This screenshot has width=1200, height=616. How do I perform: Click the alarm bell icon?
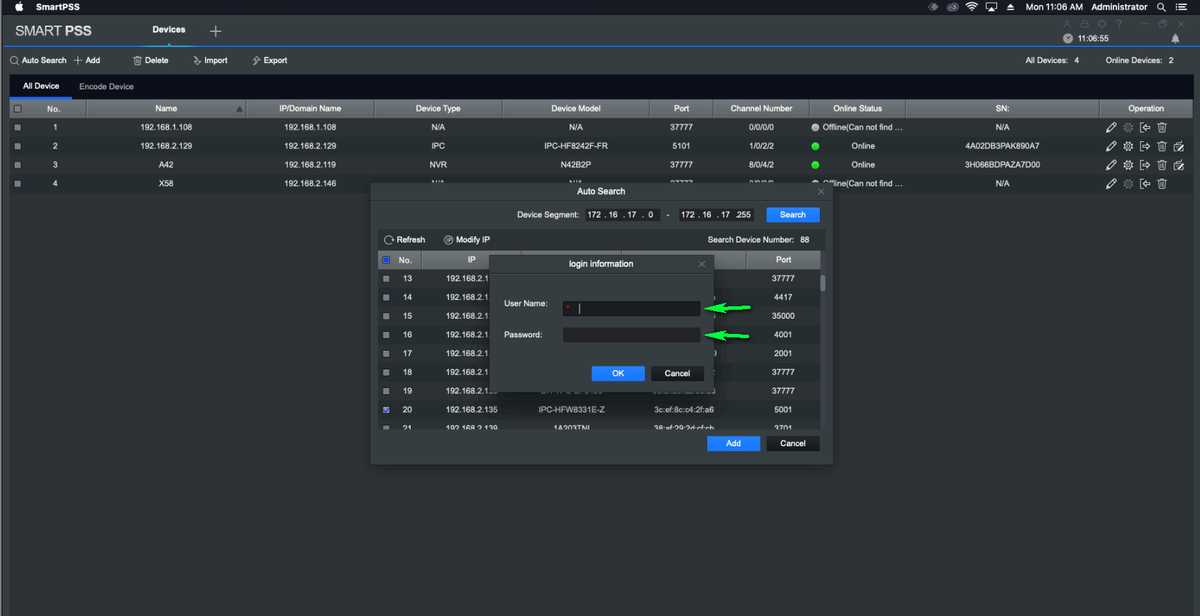[1175, 38]
